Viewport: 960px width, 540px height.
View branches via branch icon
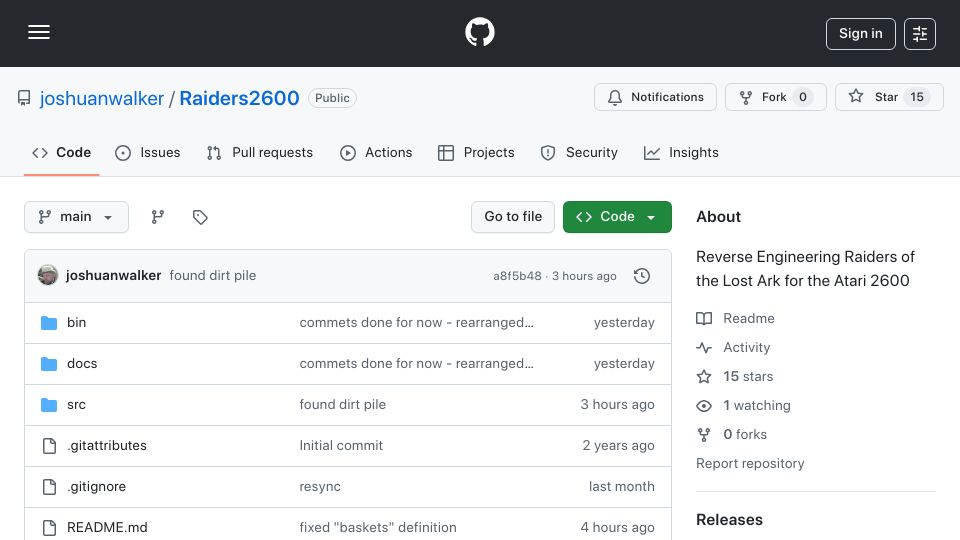pos(158,217)
